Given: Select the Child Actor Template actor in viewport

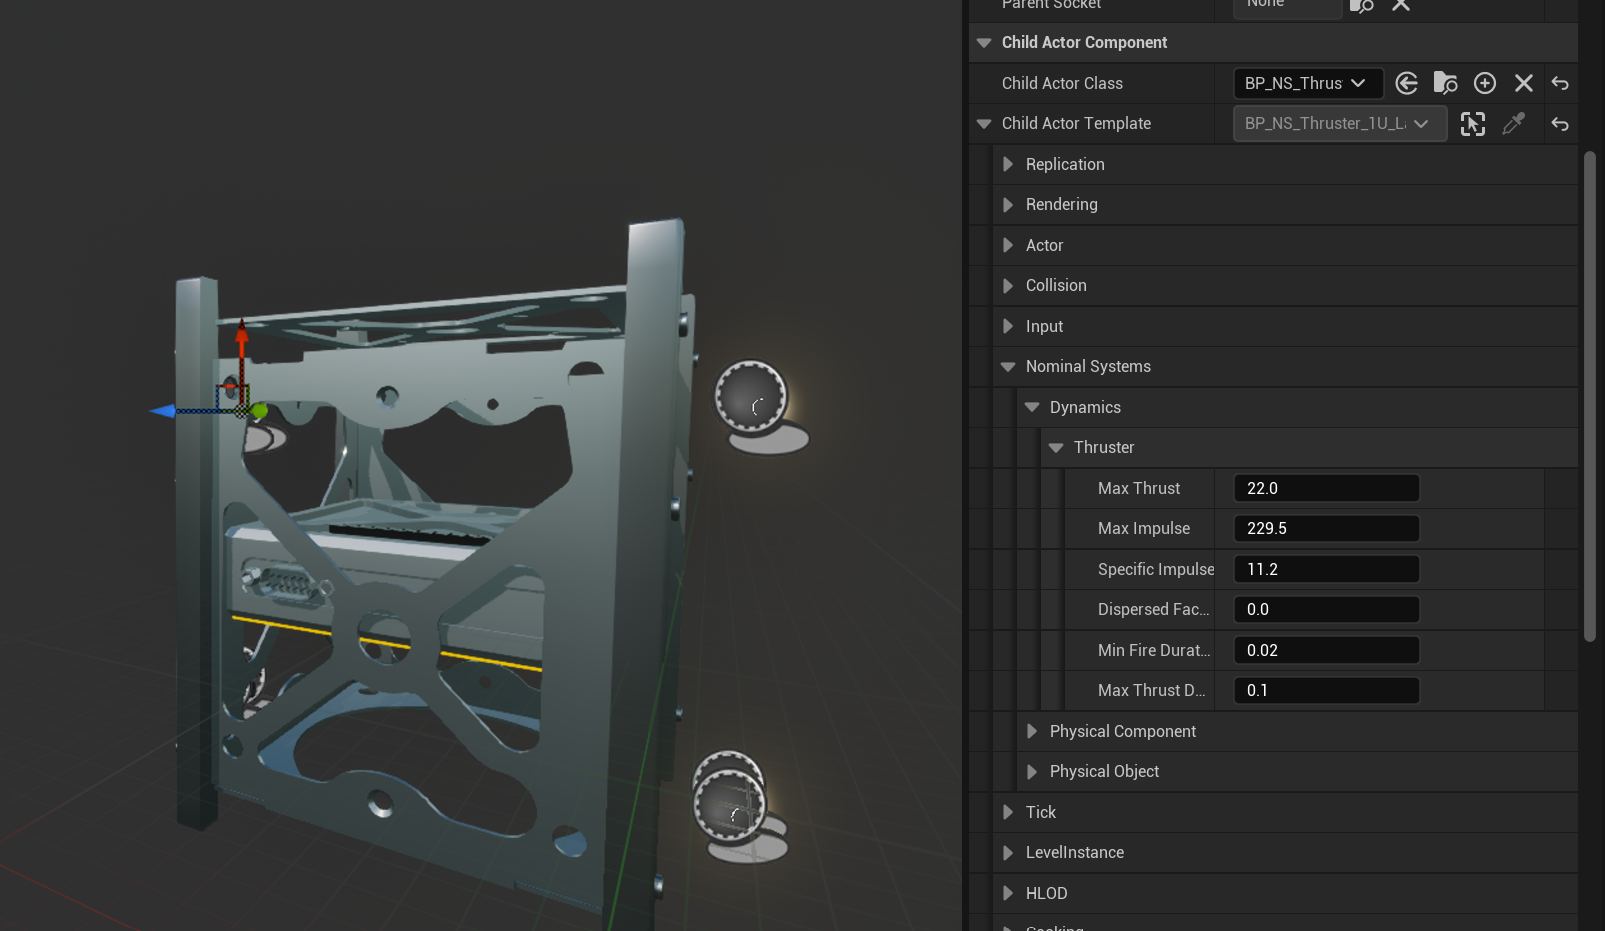Looking at the screenshot, I should 1473,124.
